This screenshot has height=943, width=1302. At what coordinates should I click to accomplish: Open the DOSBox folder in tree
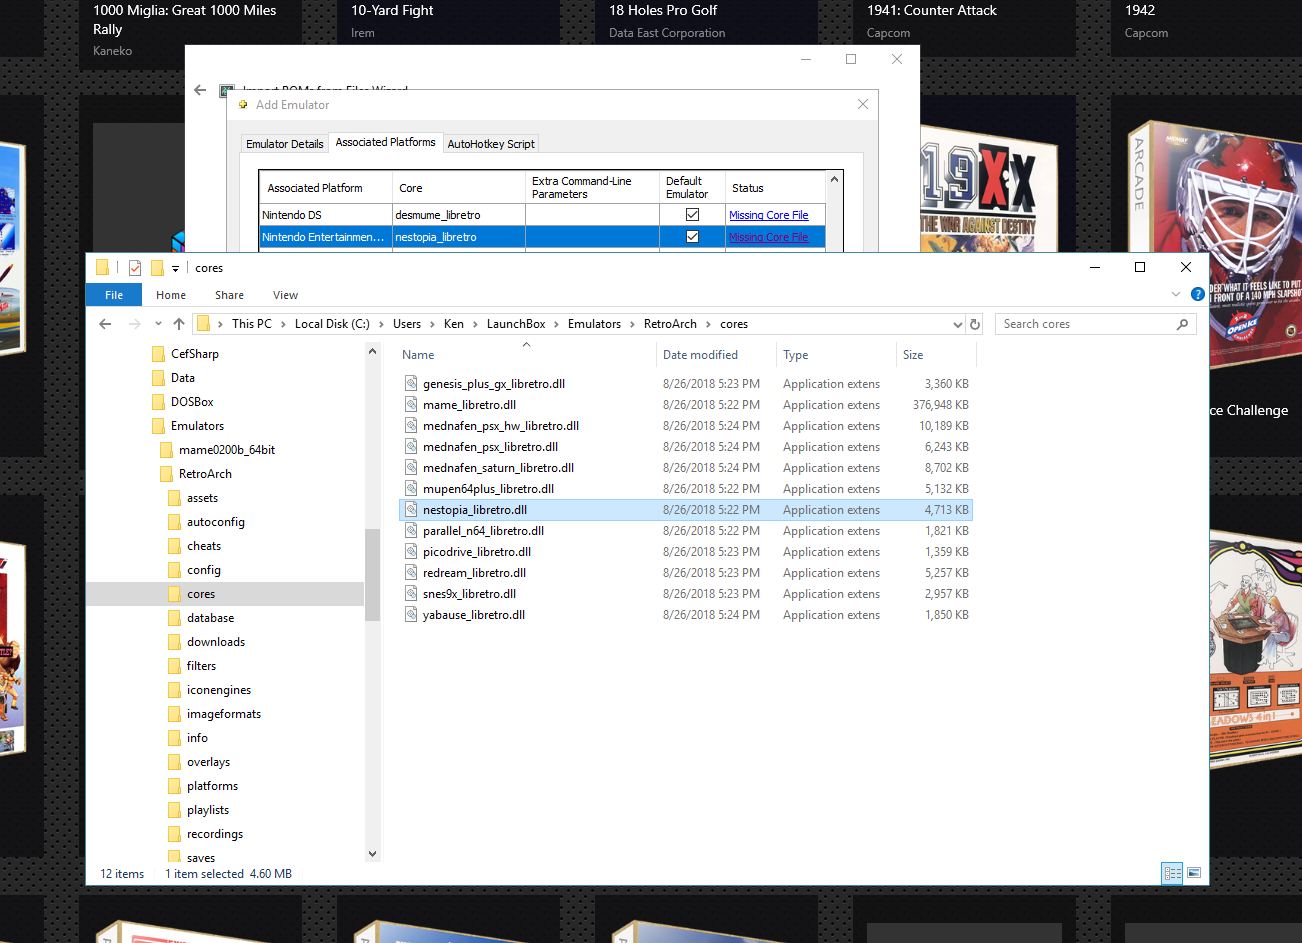(192, 402)
